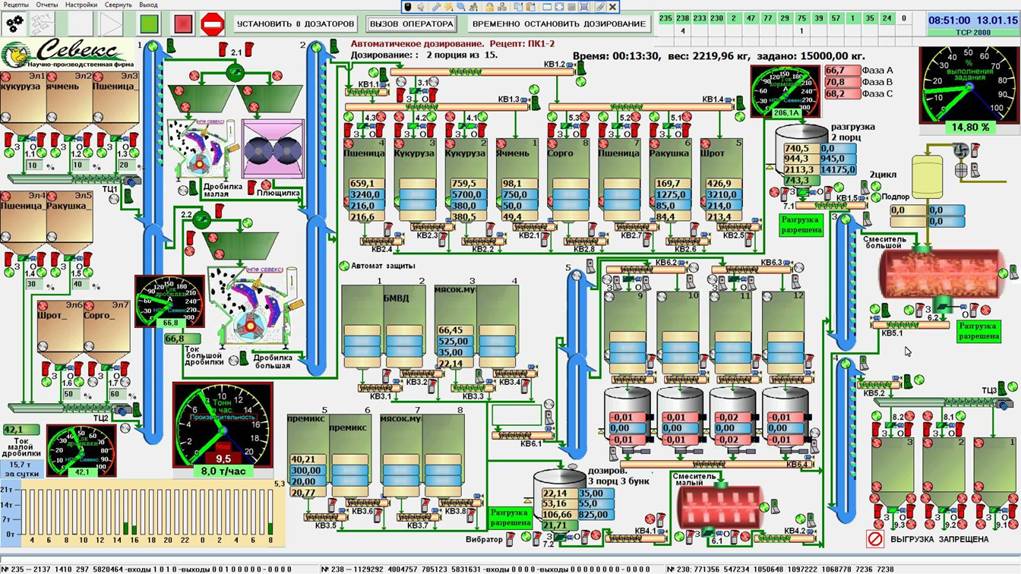Screen dimensions: 1021x574
Task: Click the gears settings icon in toolbar
Action: click(x=16, y=22)
